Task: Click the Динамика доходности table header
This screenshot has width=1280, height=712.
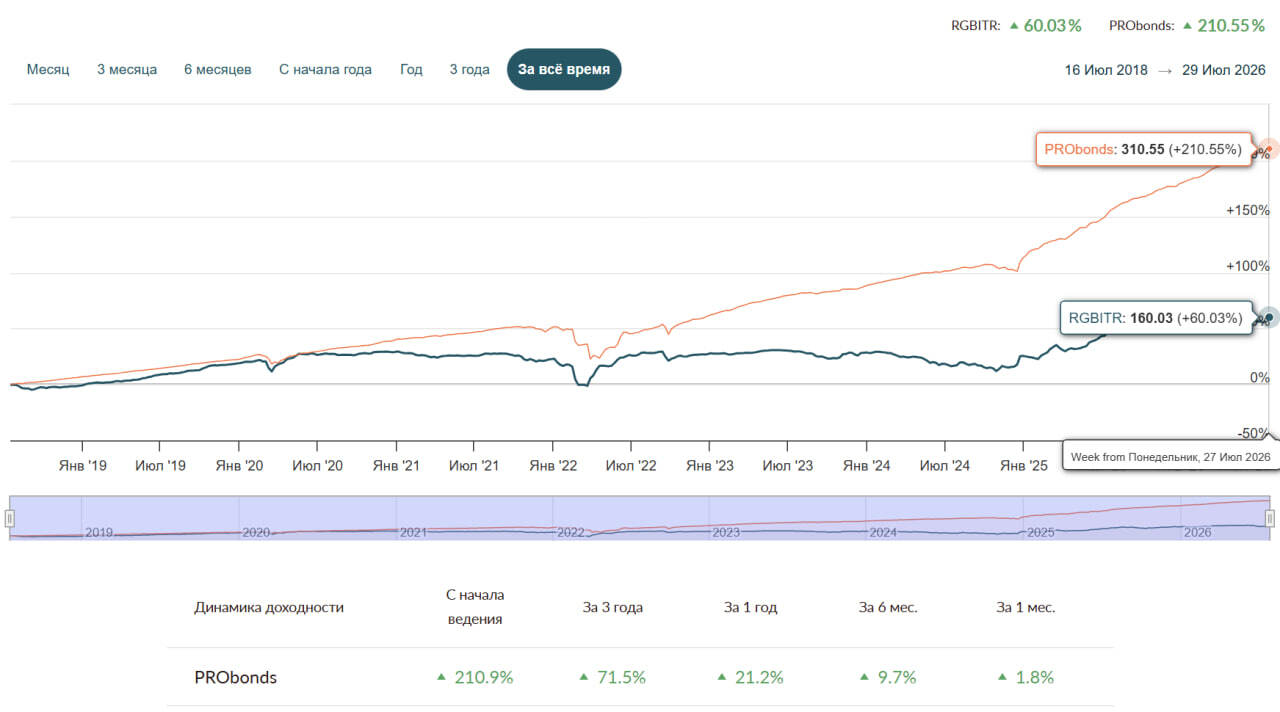Action: click(269, 607)
